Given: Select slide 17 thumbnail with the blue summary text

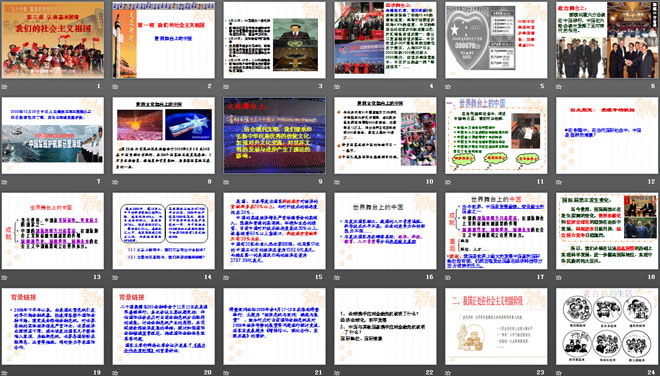Looking at the screenshot, I should [496, 231].
